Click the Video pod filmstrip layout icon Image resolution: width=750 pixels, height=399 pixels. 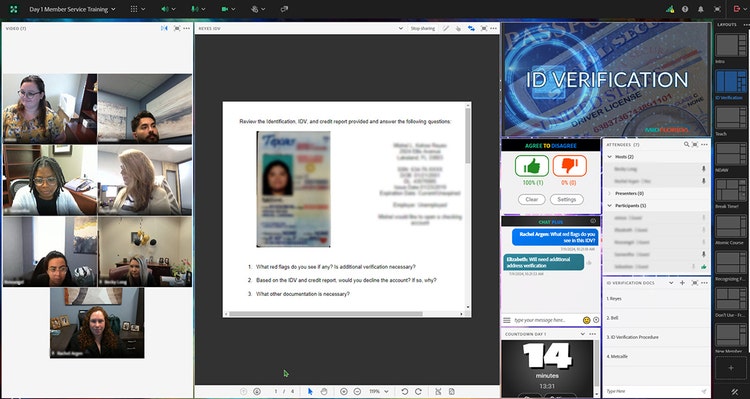click(164, 28)
